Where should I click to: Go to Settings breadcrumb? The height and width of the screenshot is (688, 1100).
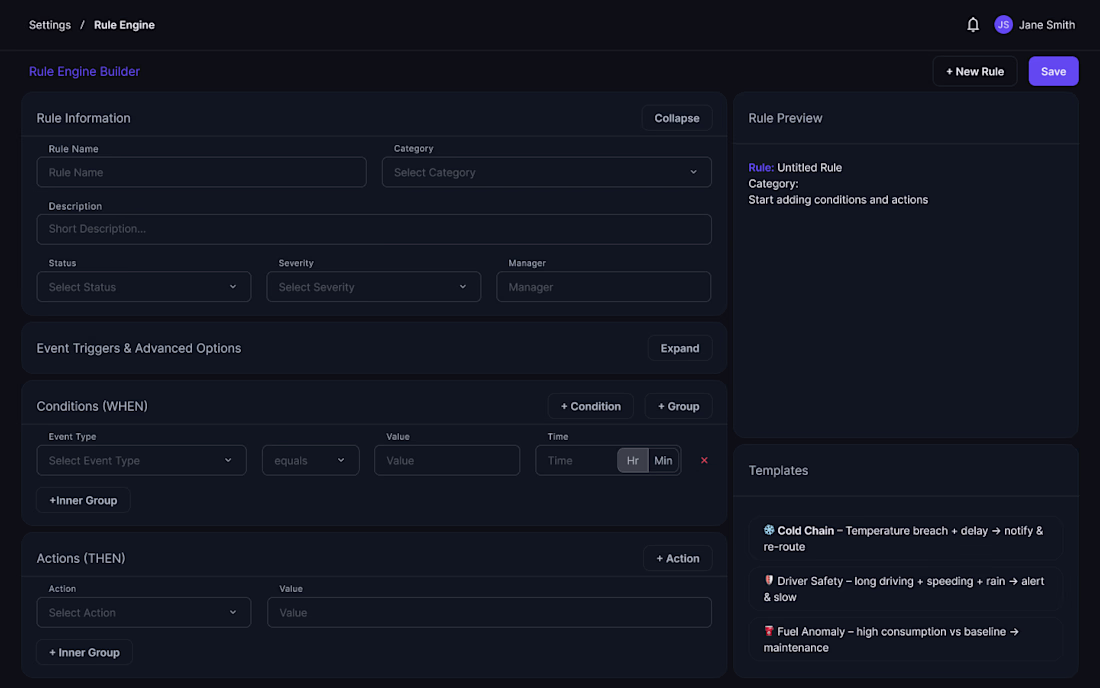click(x=50, y=25)
